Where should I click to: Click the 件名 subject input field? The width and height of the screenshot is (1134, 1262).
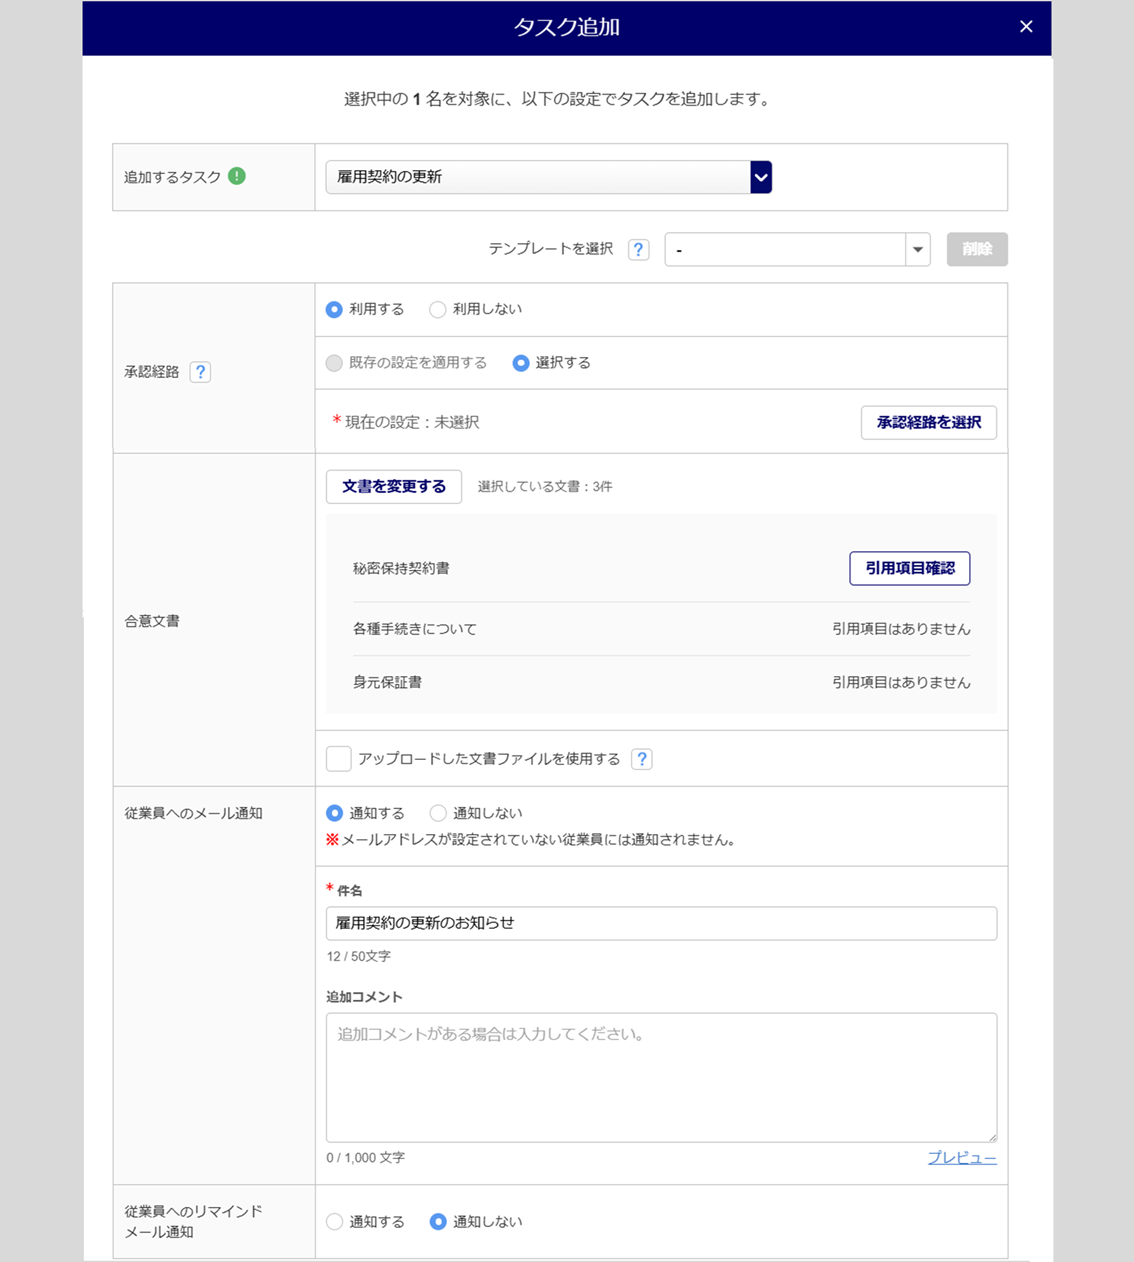[x=661, y=923]
